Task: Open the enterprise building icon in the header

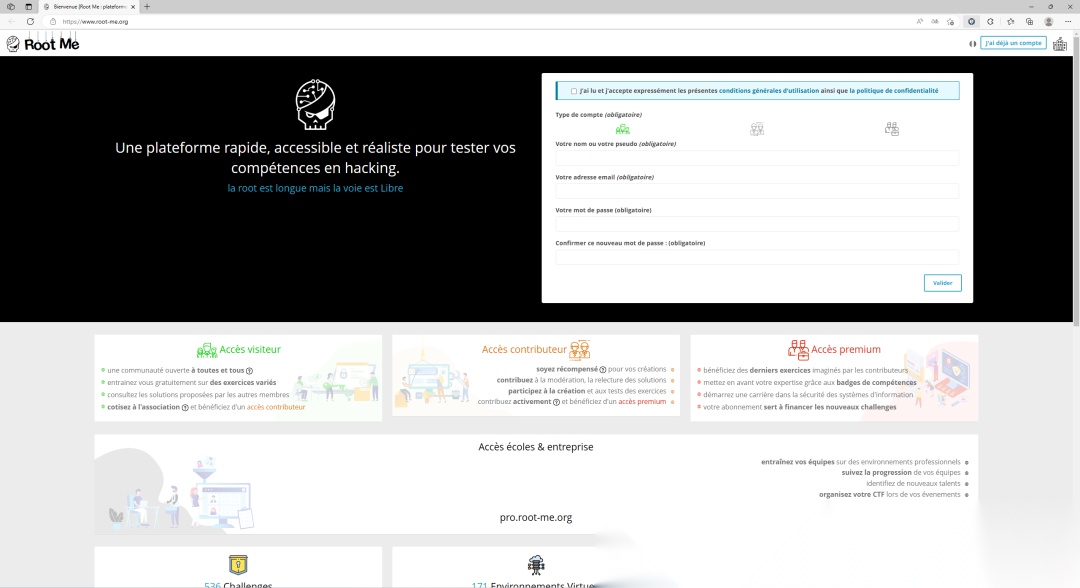Action: (x=1060, y=44)
